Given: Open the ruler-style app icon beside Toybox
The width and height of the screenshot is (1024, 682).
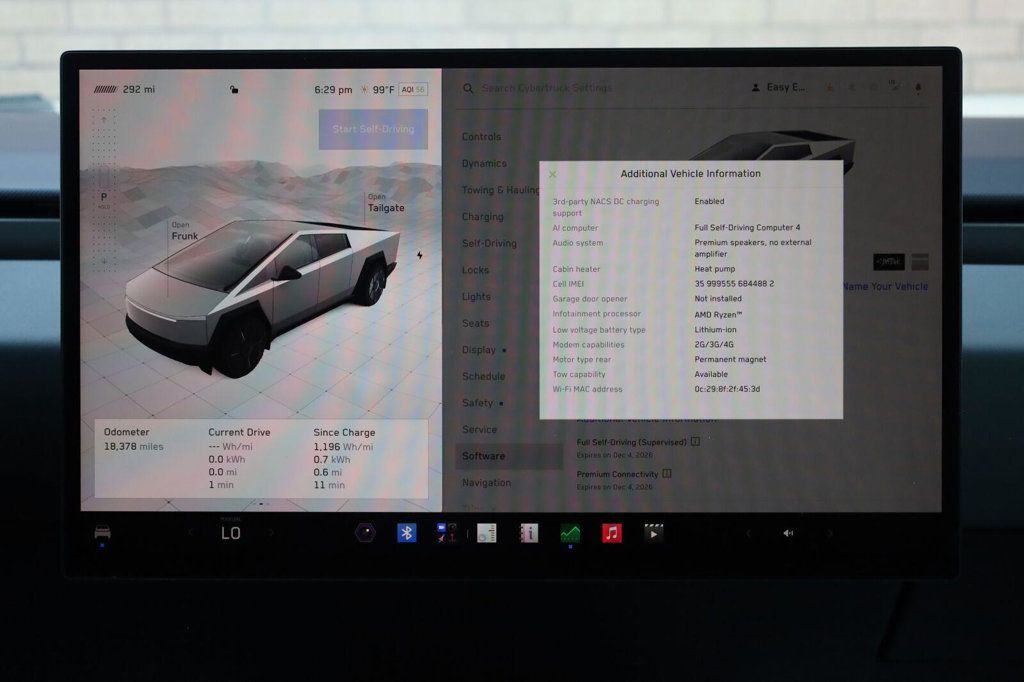Looking at the screenshot, I should pyautogui.click(x=487, y=533).
